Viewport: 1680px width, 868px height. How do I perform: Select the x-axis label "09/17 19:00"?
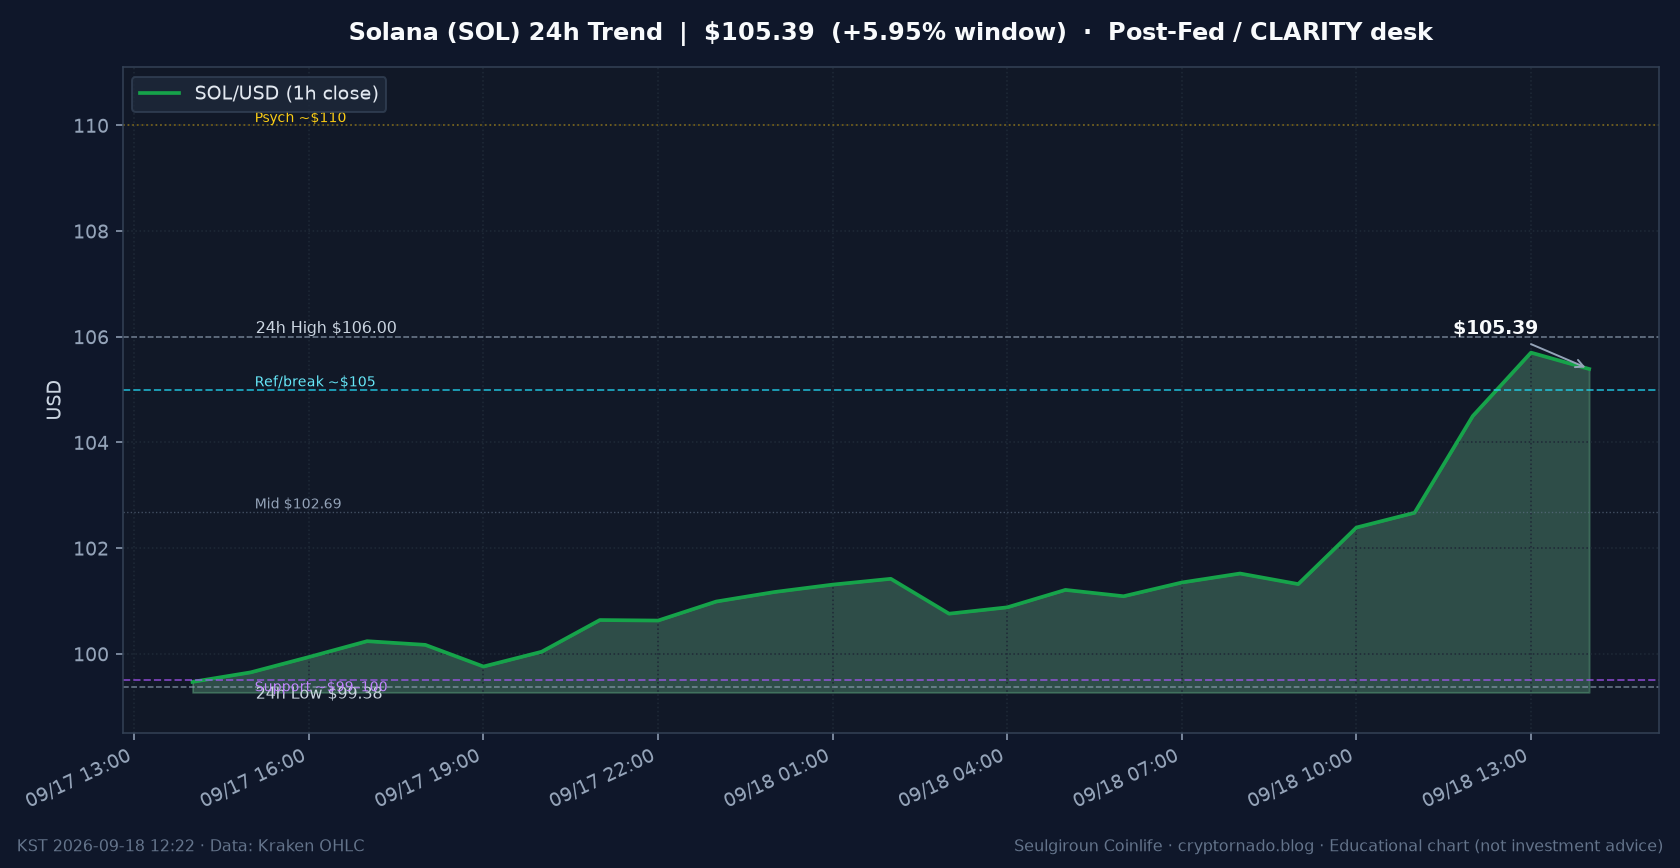point(428,778)
